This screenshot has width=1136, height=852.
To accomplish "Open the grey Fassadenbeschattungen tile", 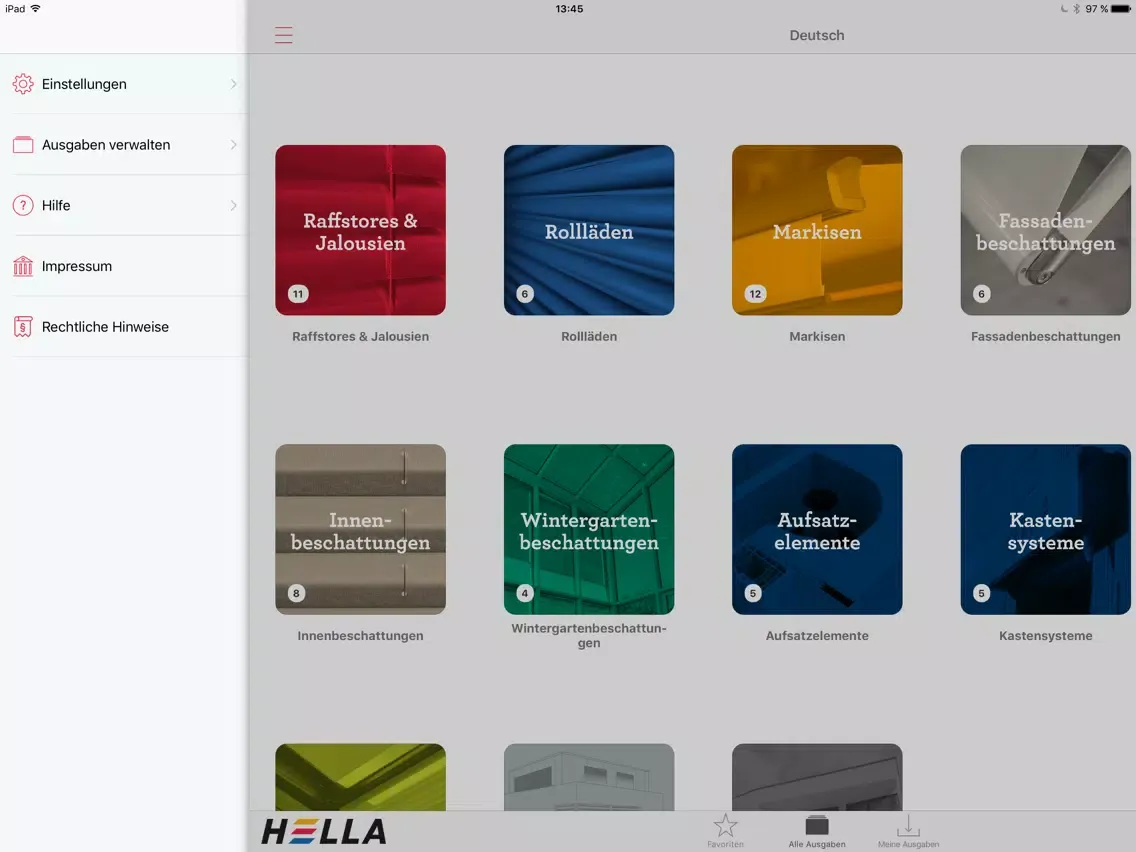I will pos(1045,230).
